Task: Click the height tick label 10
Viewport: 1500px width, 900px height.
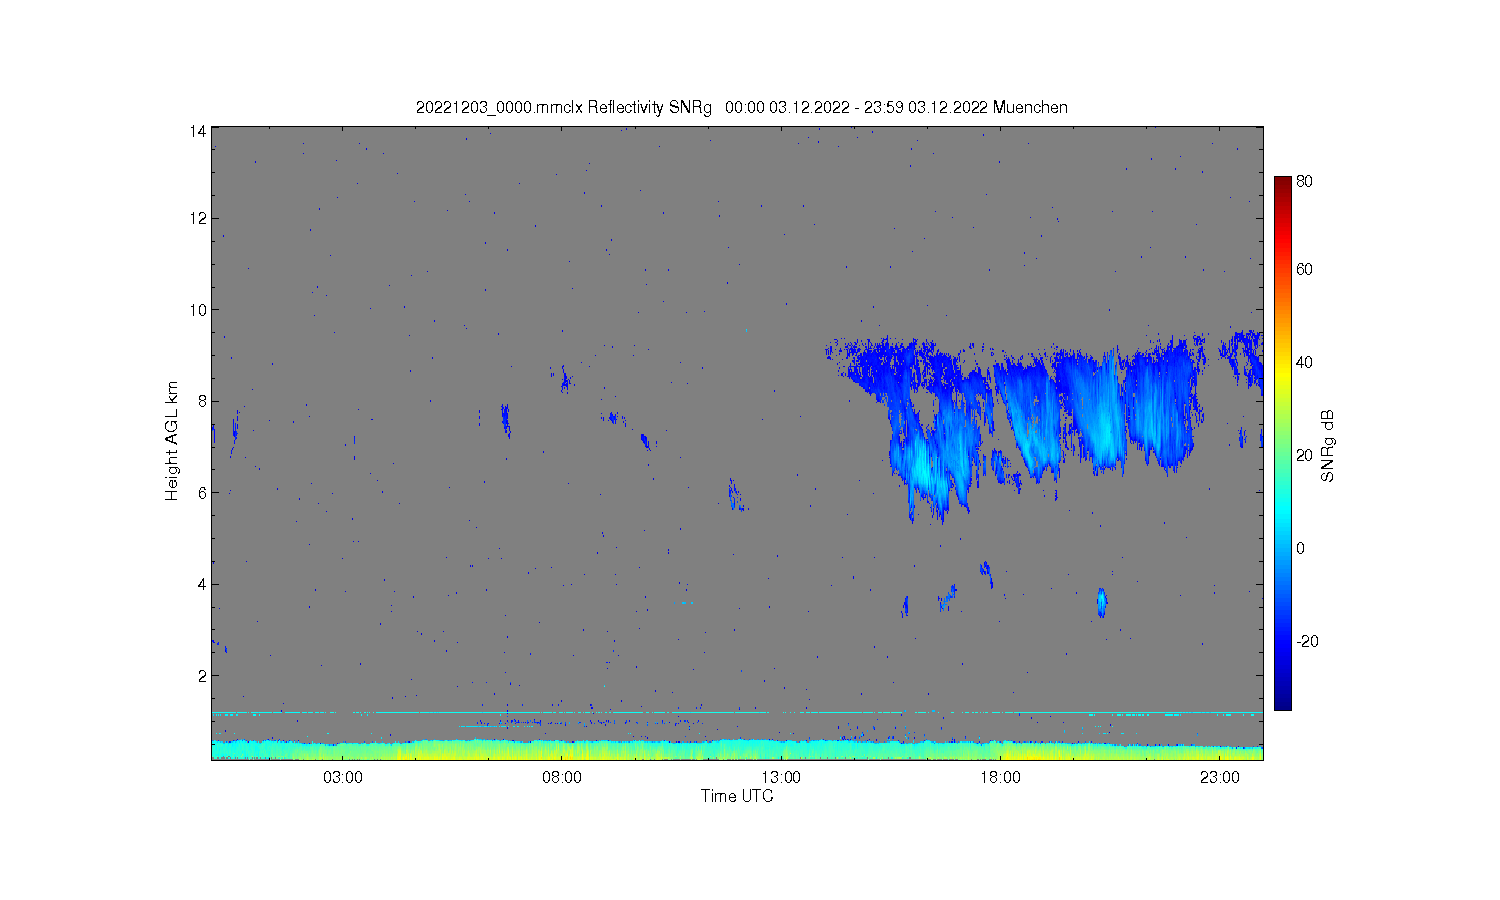Action: coord(197,310)
